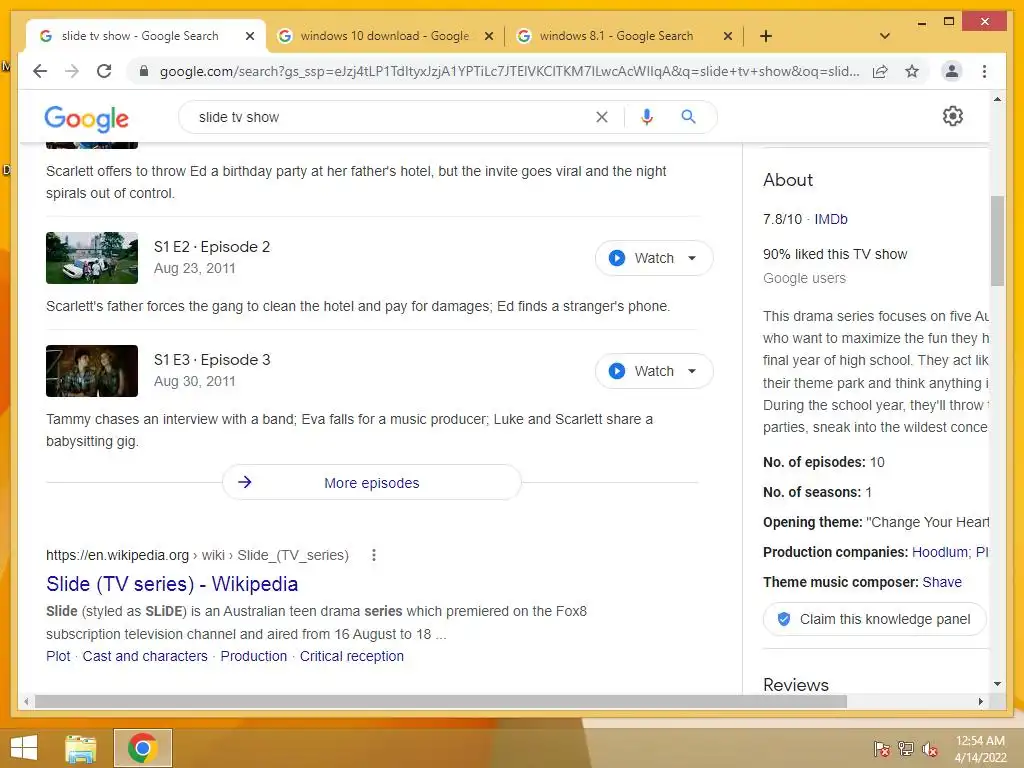This screenshot has width=1024, height=768.
Task: Click the Chrome taskbar icon
Action: [142, 748]
